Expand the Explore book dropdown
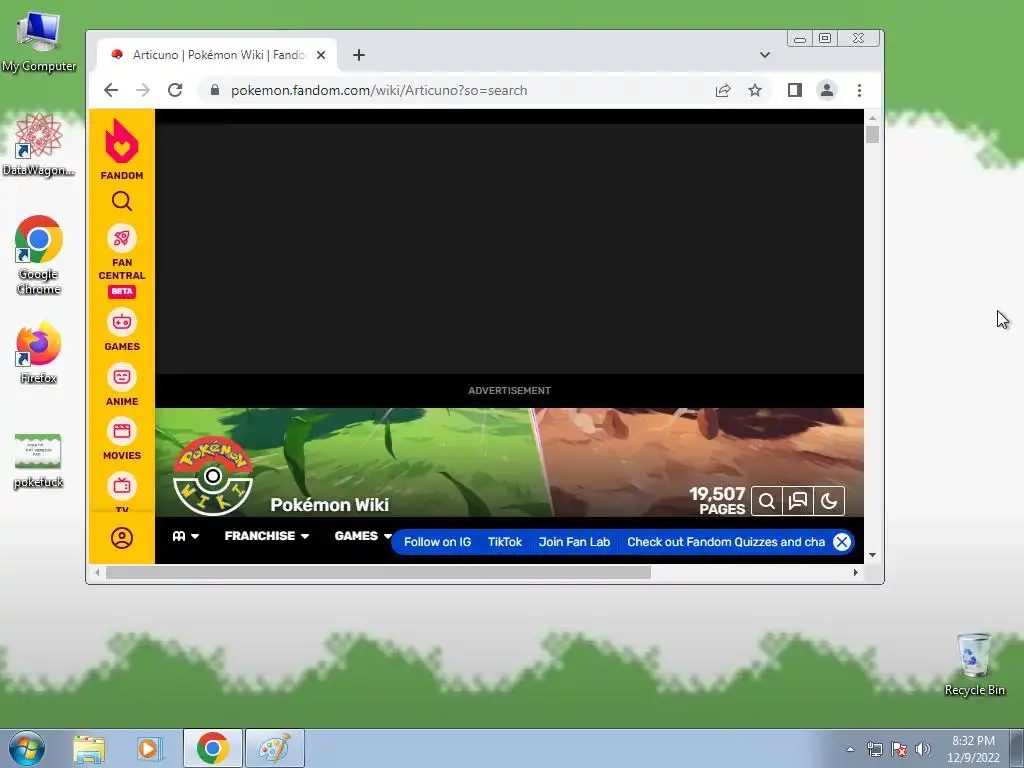The image size is (1024, 768). pos(185,536)
